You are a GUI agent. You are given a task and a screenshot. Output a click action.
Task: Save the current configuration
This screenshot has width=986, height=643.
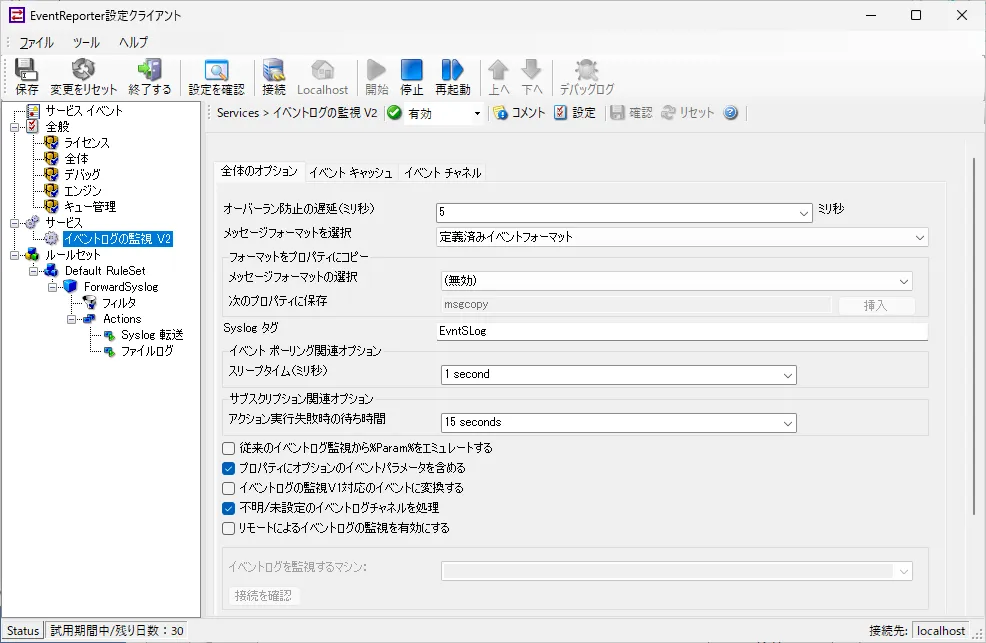tap(26, 75)
